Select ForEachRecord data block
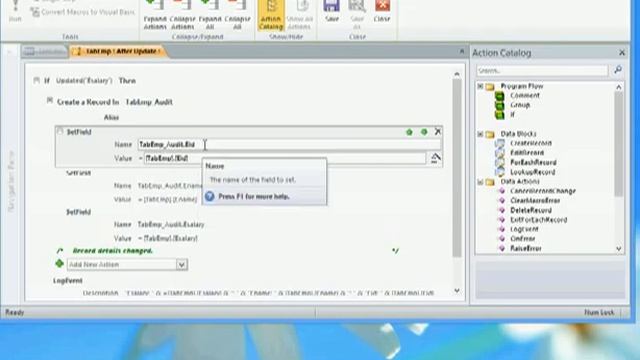 pos(533,162)
